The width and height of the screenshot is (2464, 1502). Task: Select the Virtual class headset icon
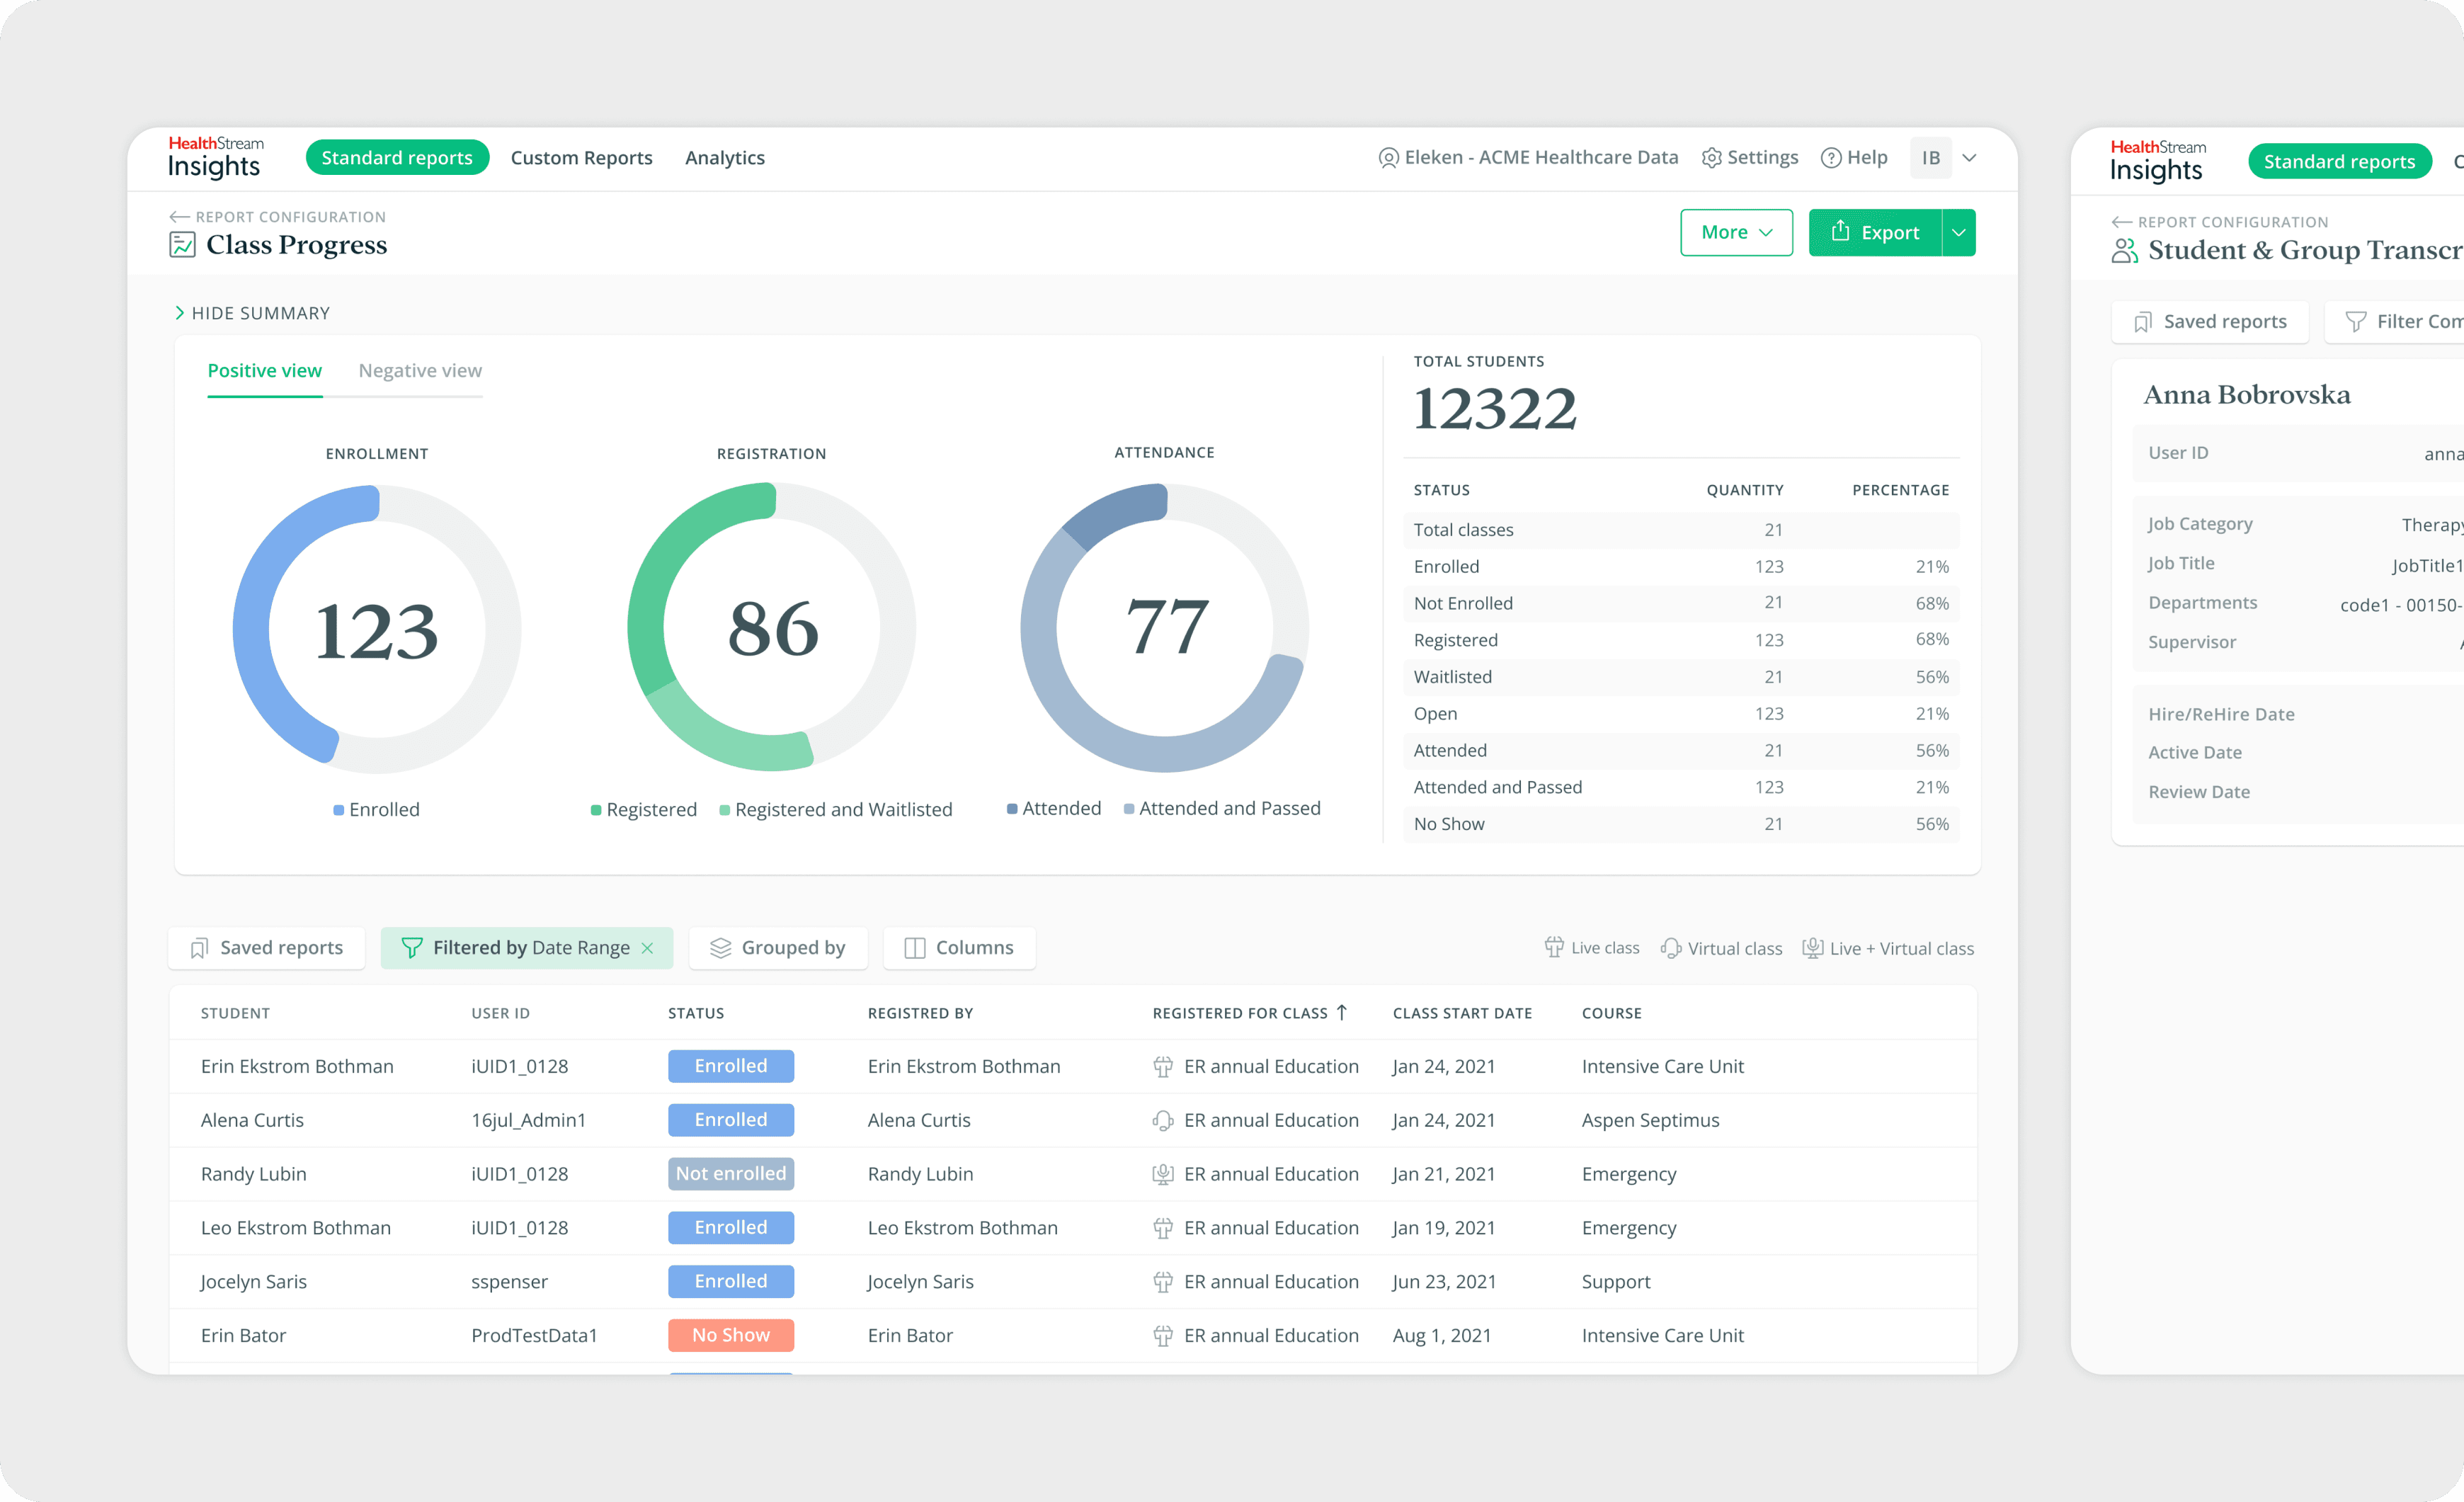(1670, 947)
